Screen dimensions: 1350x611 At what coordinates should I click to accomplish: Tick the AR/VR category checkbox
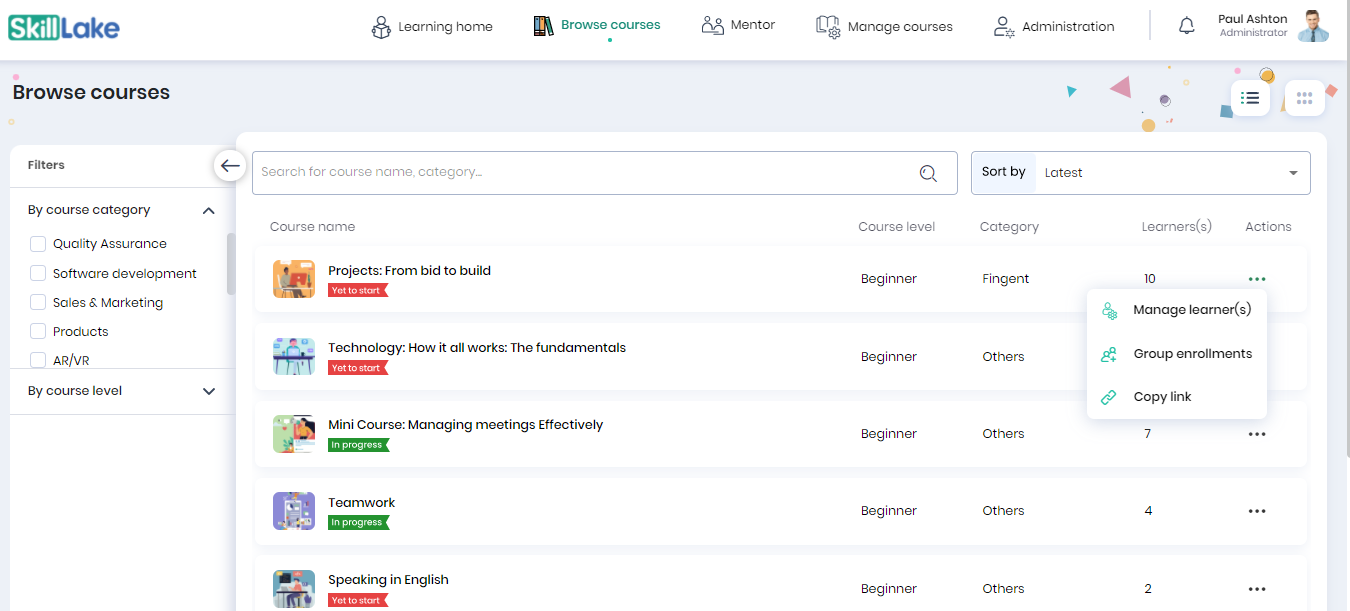[38, 360]
